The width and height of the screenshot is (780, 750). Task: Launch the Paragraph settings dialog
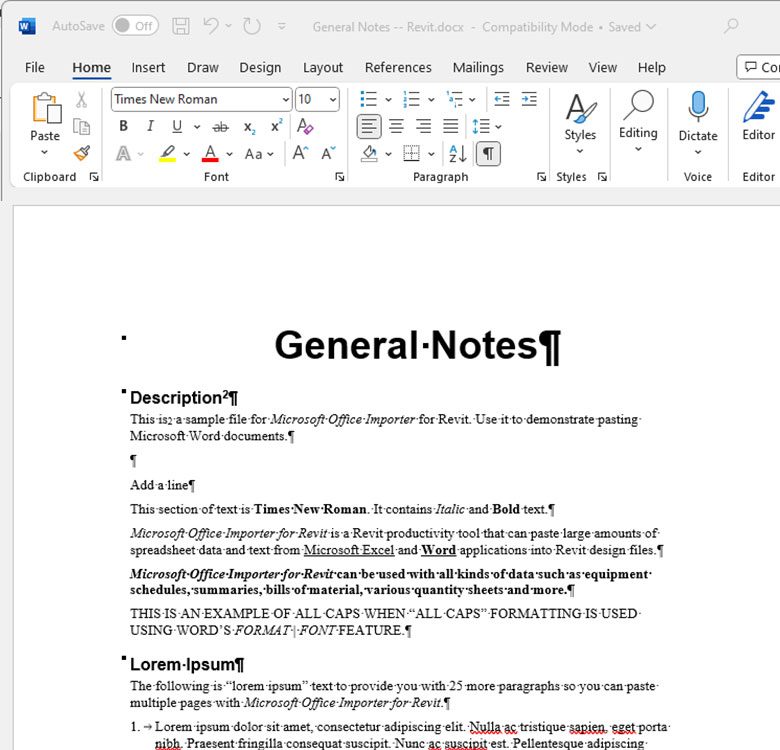point(542,177)
